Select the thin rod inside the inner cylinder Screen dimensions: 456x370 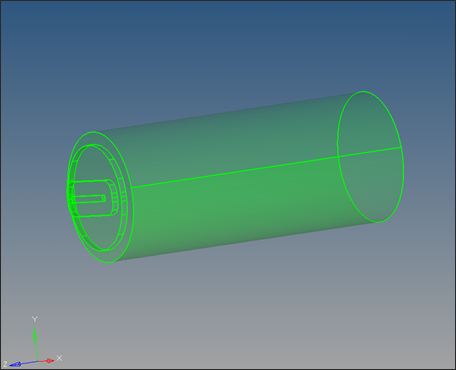[88, 199]
